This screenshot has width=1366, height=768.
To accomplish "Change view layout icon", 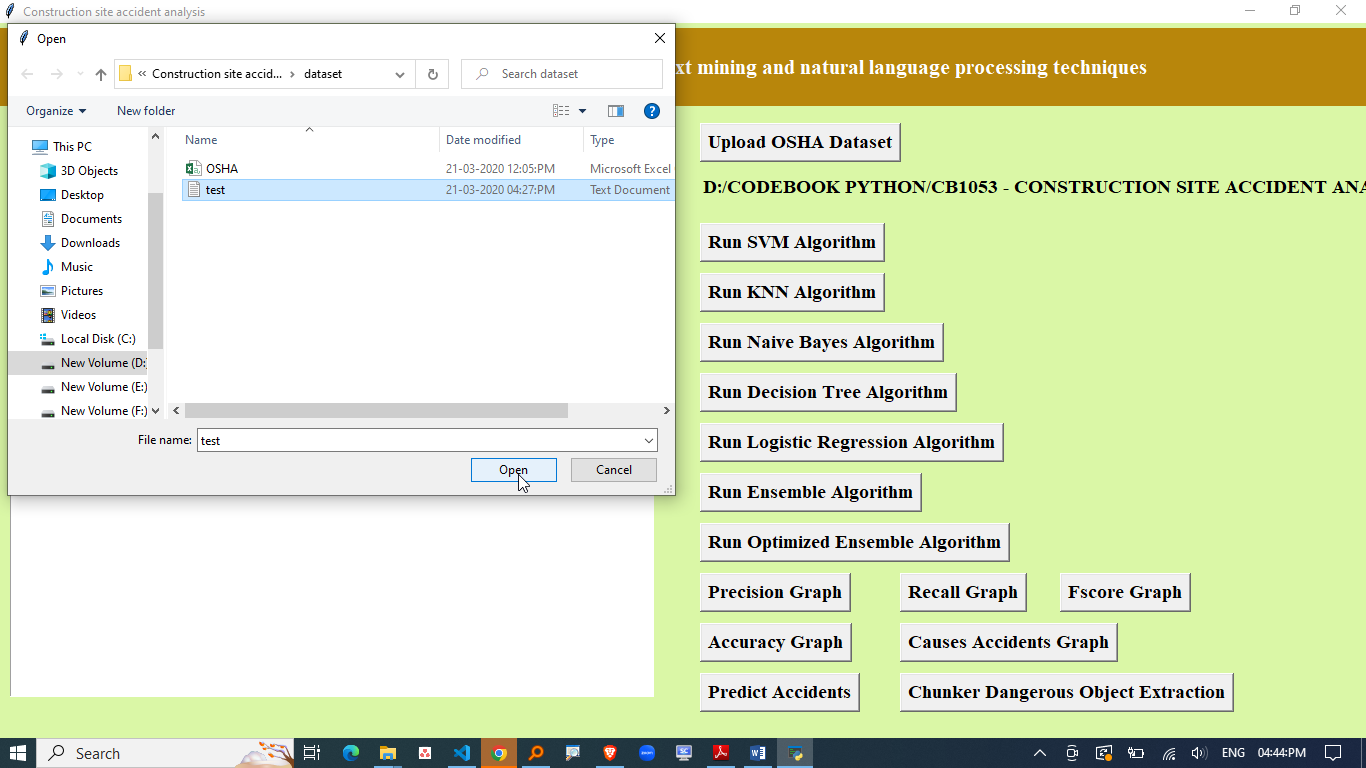I will pos(561,111).
